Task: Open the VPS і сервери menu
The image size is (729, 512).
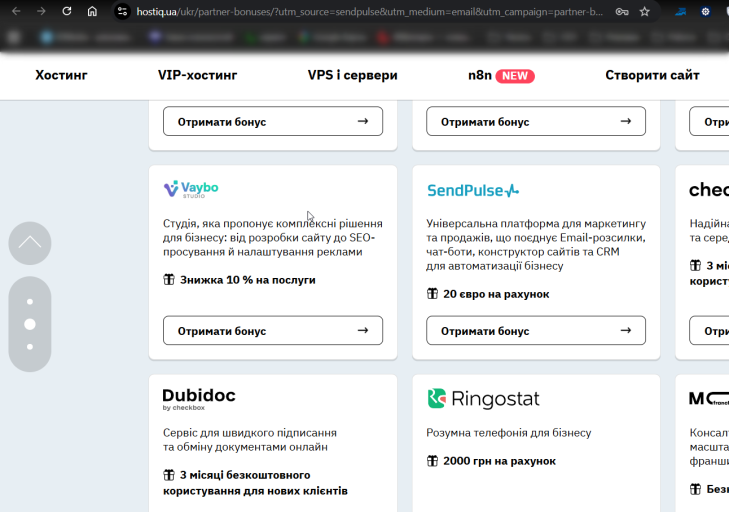Action: [x=352, y=75]
